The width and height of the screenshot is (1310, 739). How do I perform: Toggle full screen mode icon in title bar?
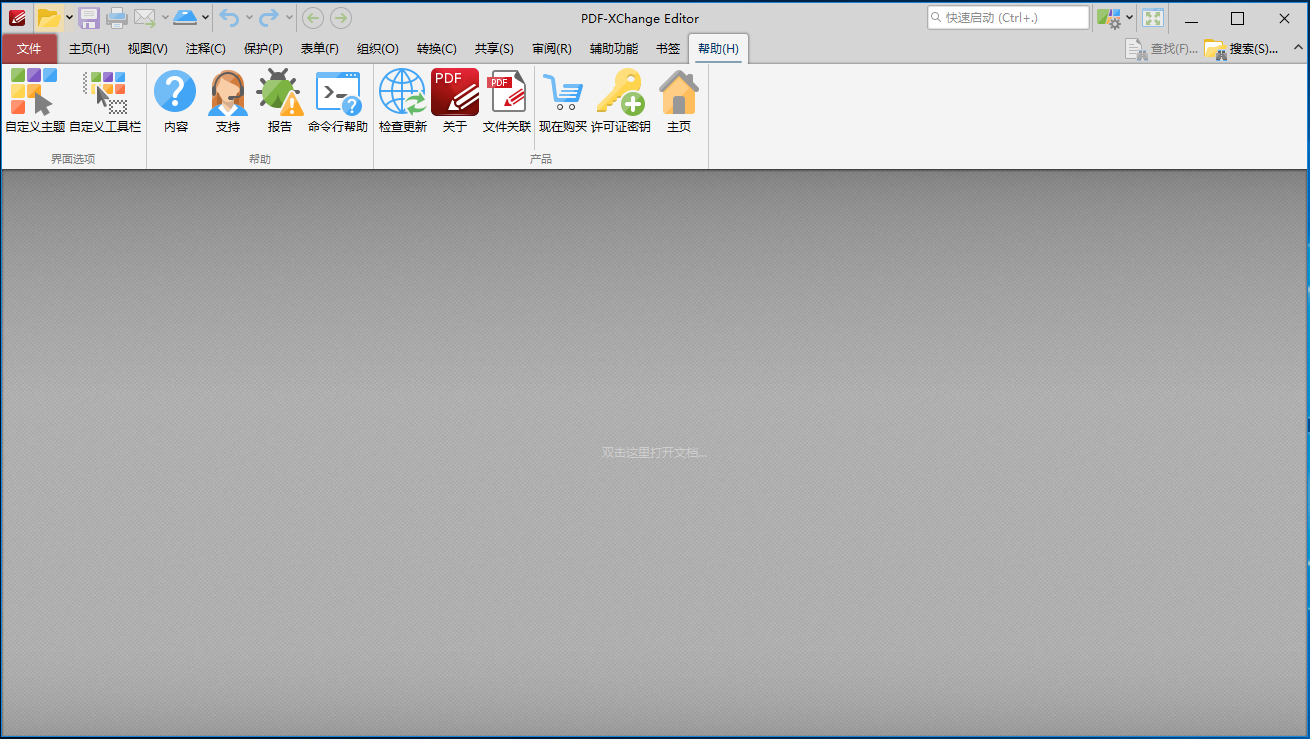tap(1153, 18)
